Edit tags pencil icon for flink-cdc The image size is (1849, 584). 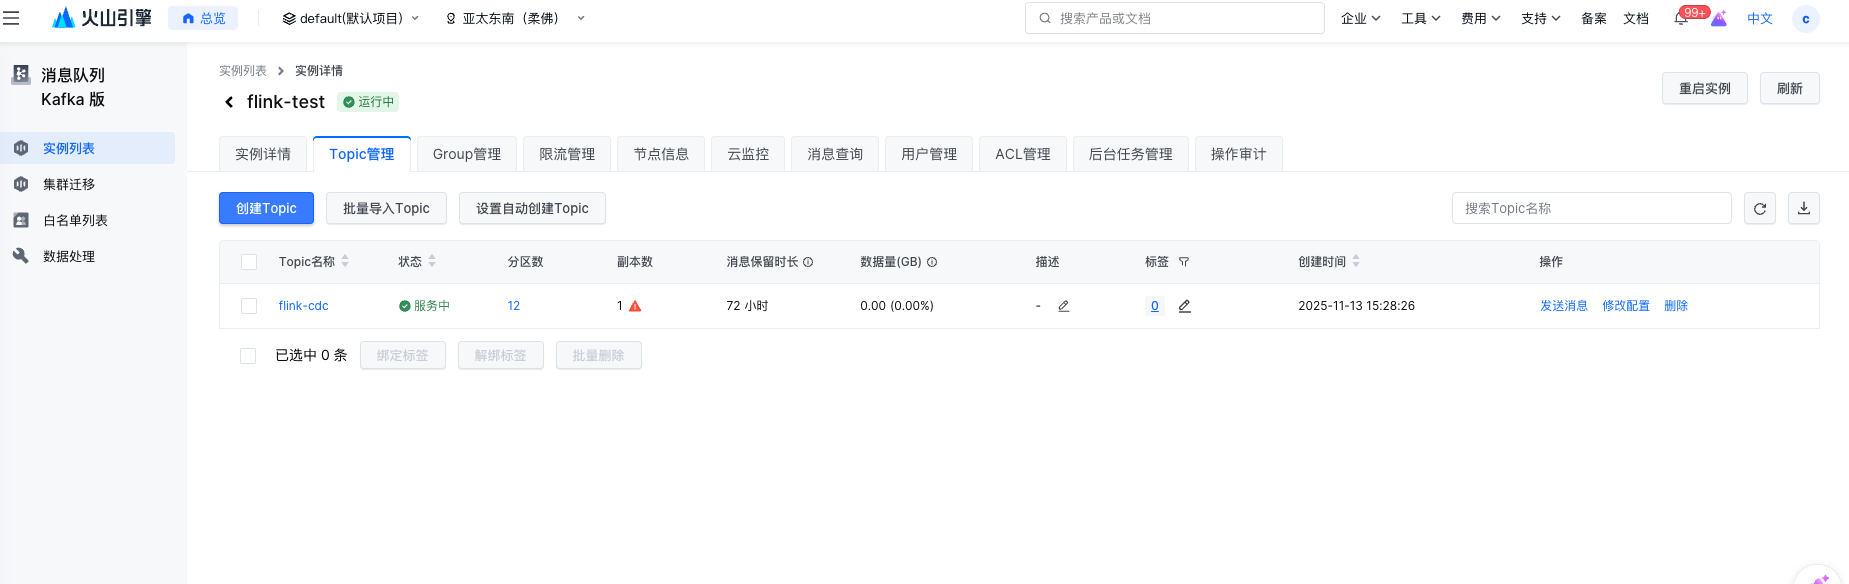coord(1185,306)
